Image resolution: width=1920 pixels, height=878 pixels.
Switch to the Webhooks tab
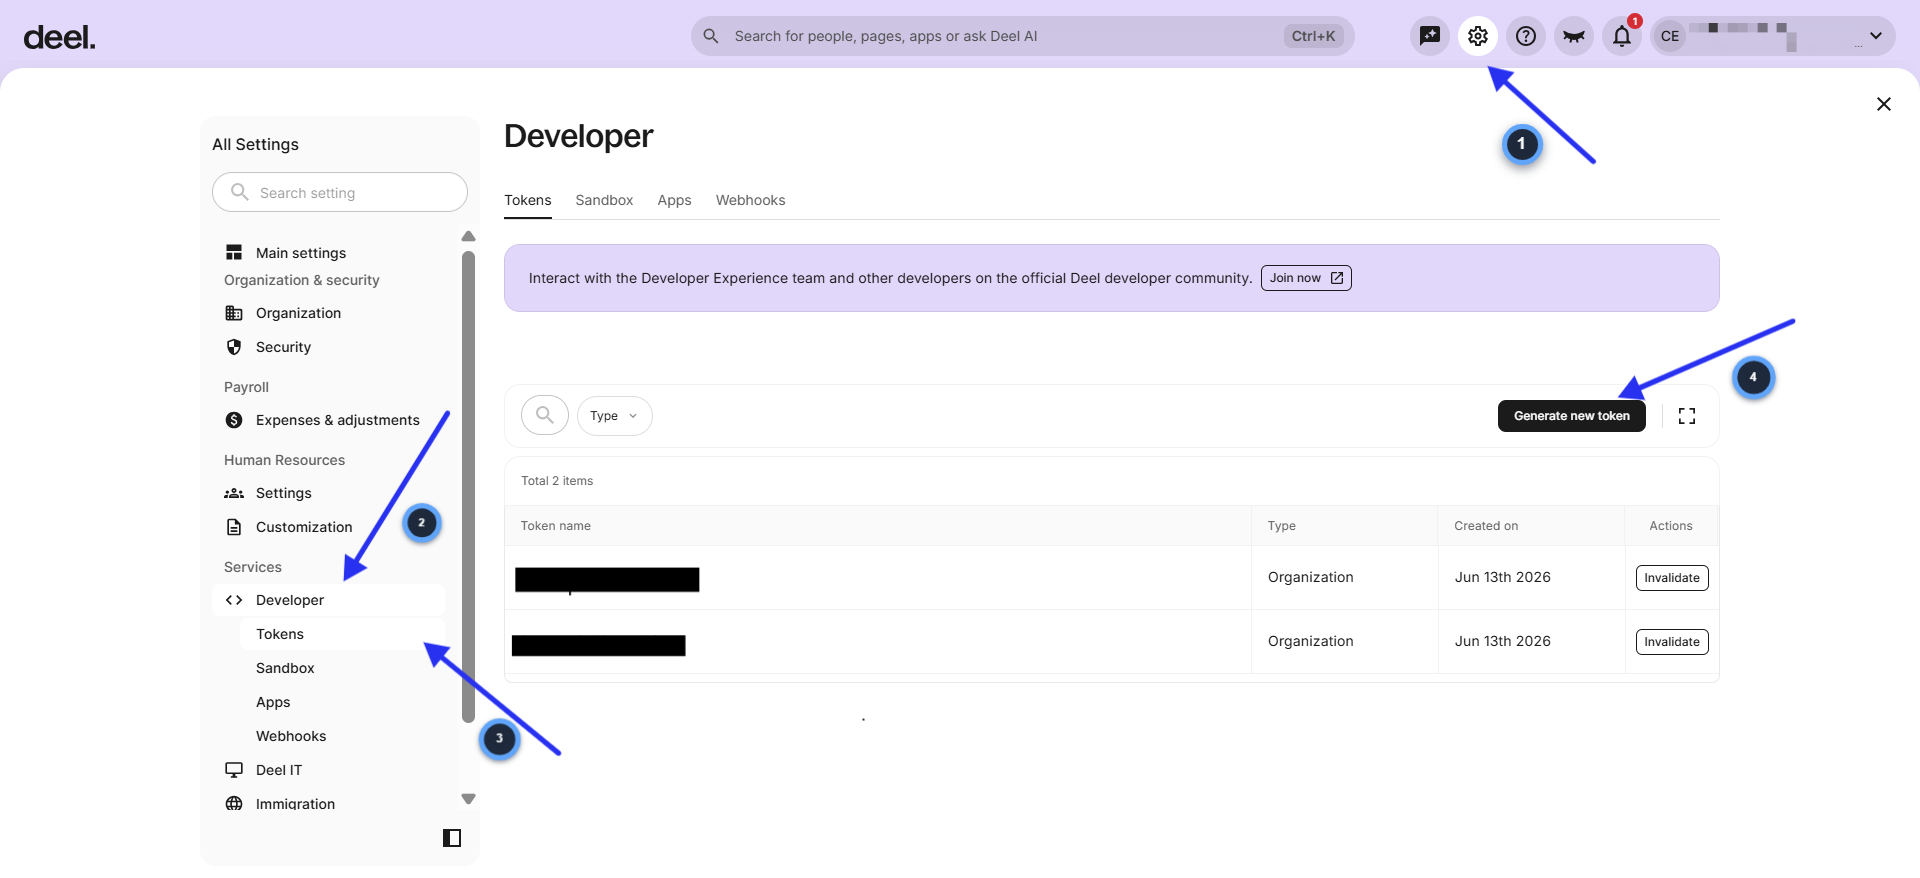click(x=751, y=200)
